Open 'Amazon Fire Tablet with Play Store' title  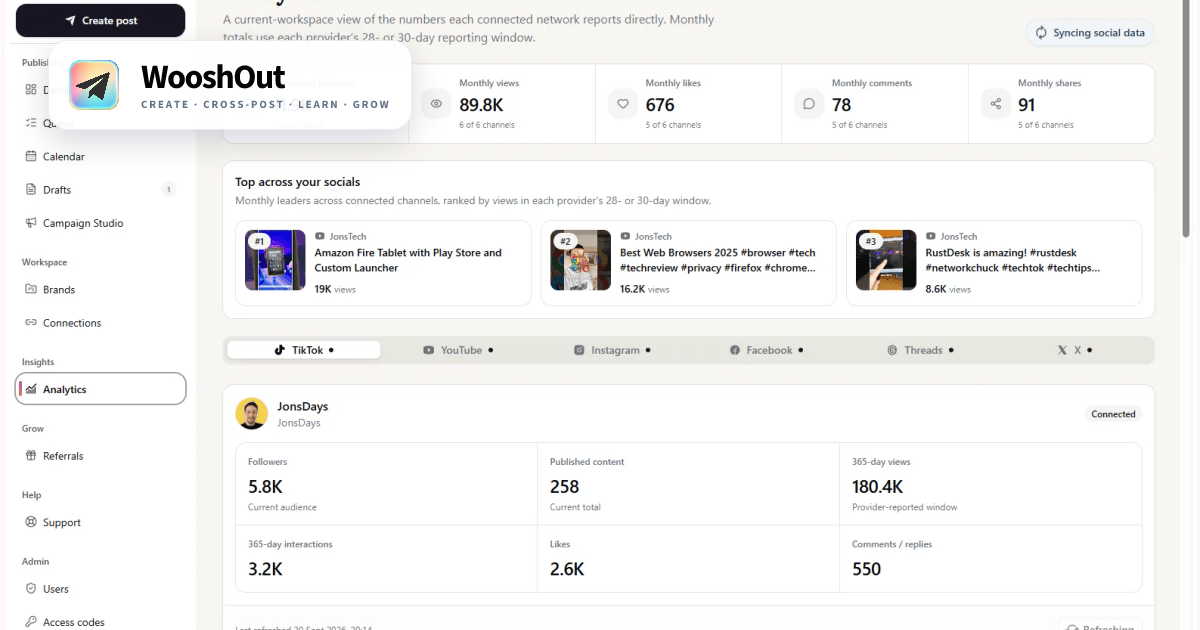pos(408,260)
